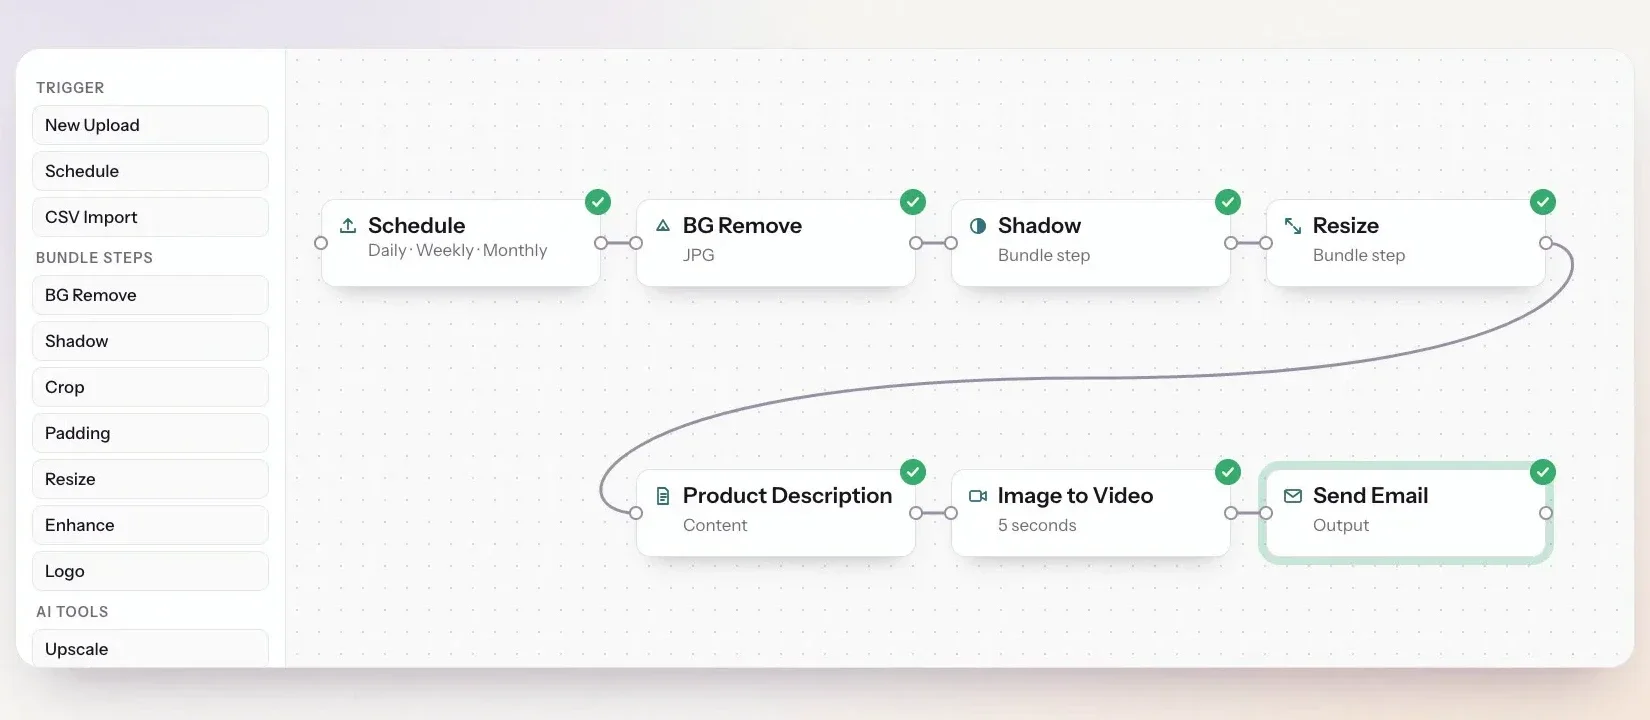The image size is (1650, 720).
Task: Select the Product Description node
Action: pyautogui.click(x=776, y=513)
